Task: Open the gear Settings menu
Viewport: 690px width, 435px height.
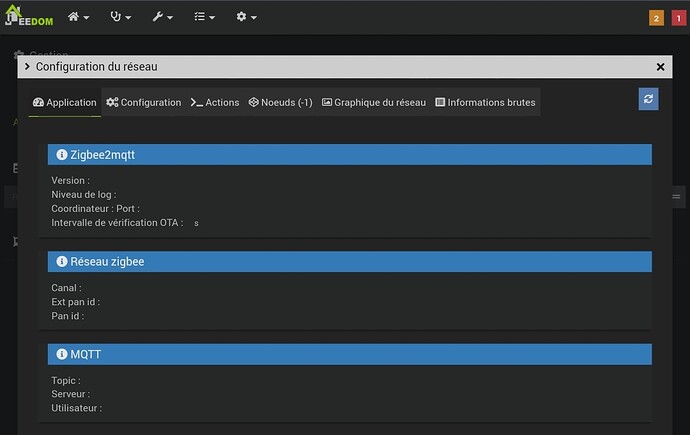Action: click(x=246, y=17)
